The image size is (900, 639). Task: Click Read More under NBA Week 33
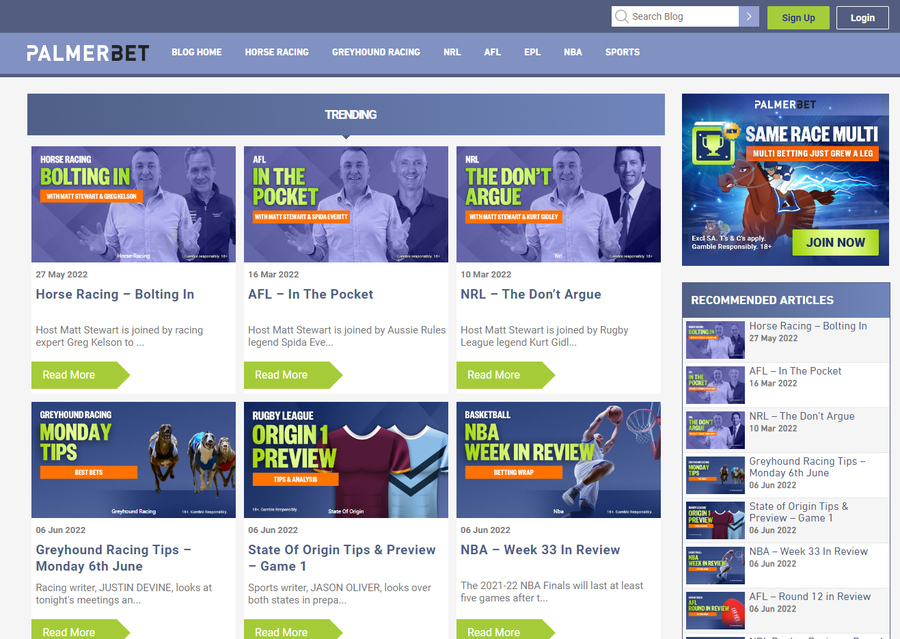click(505, 630)
